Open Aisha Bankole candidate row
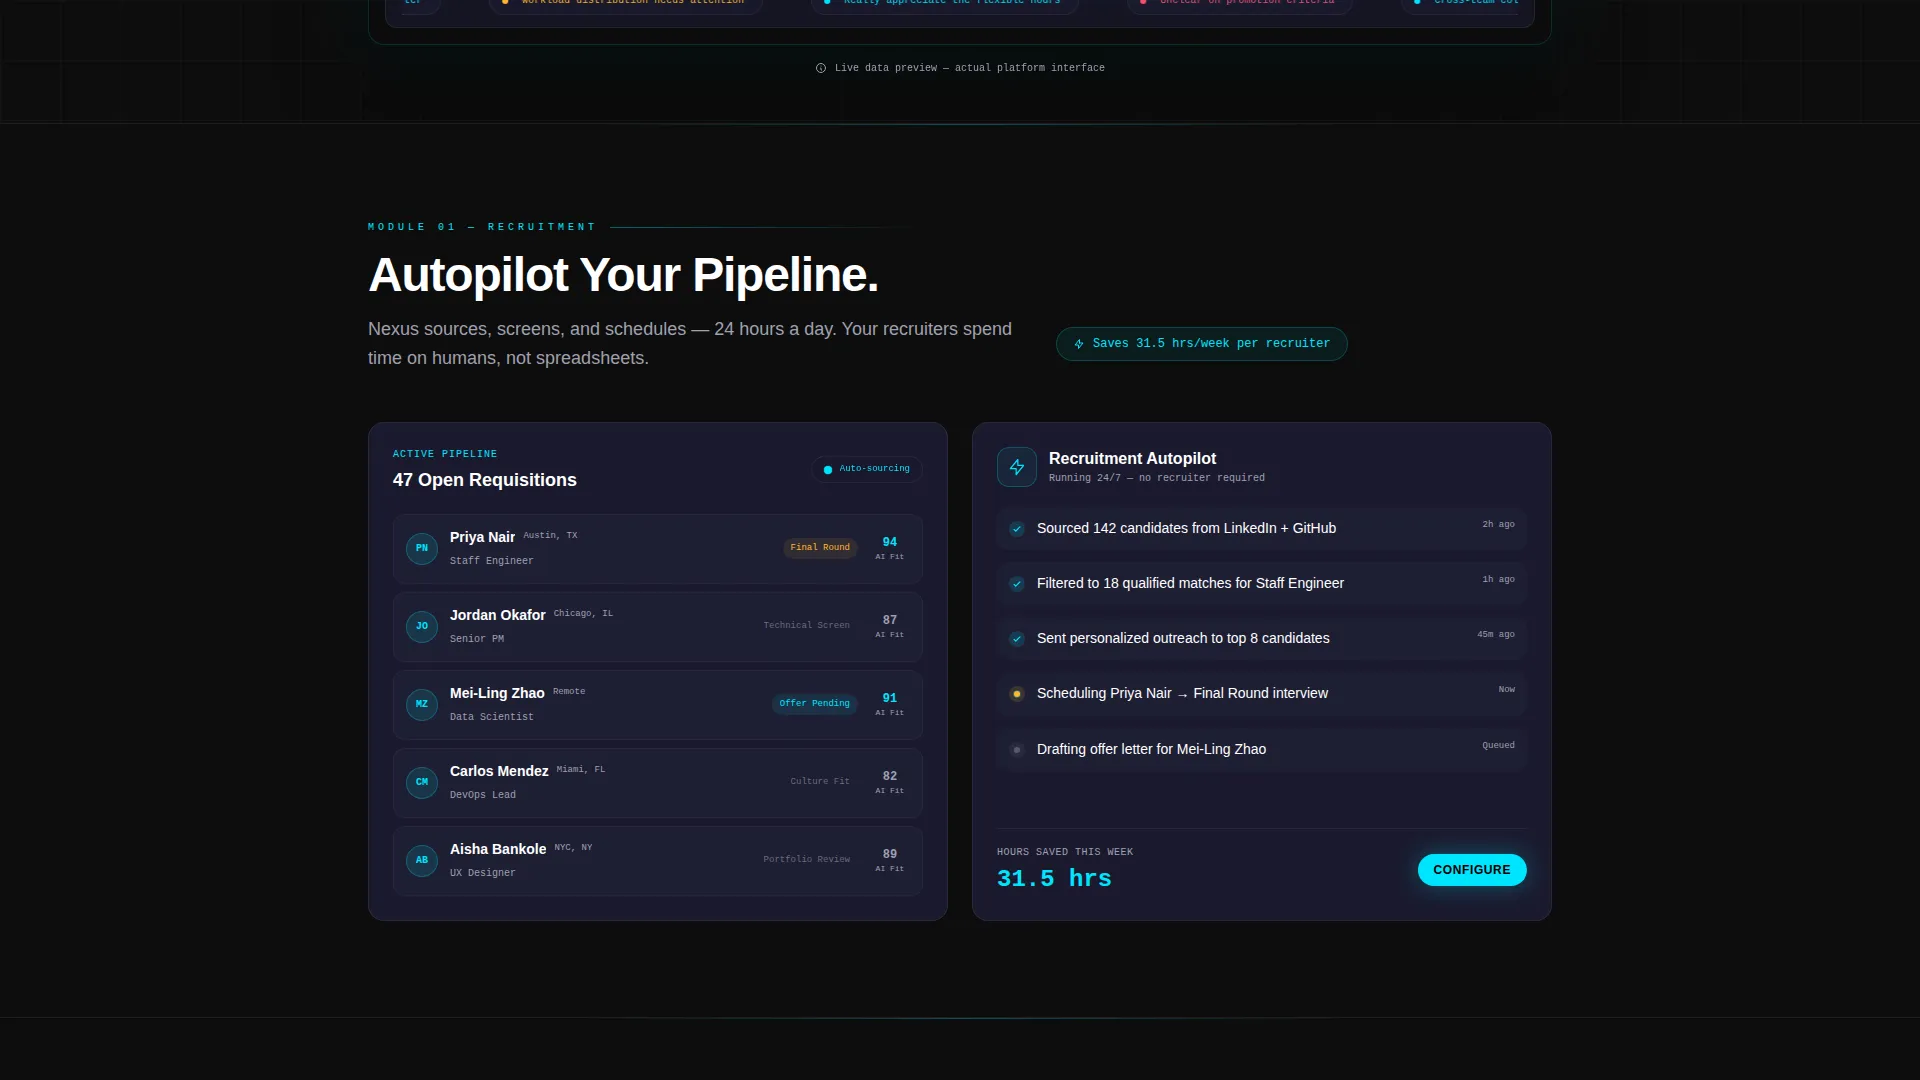 pos(658,861)
